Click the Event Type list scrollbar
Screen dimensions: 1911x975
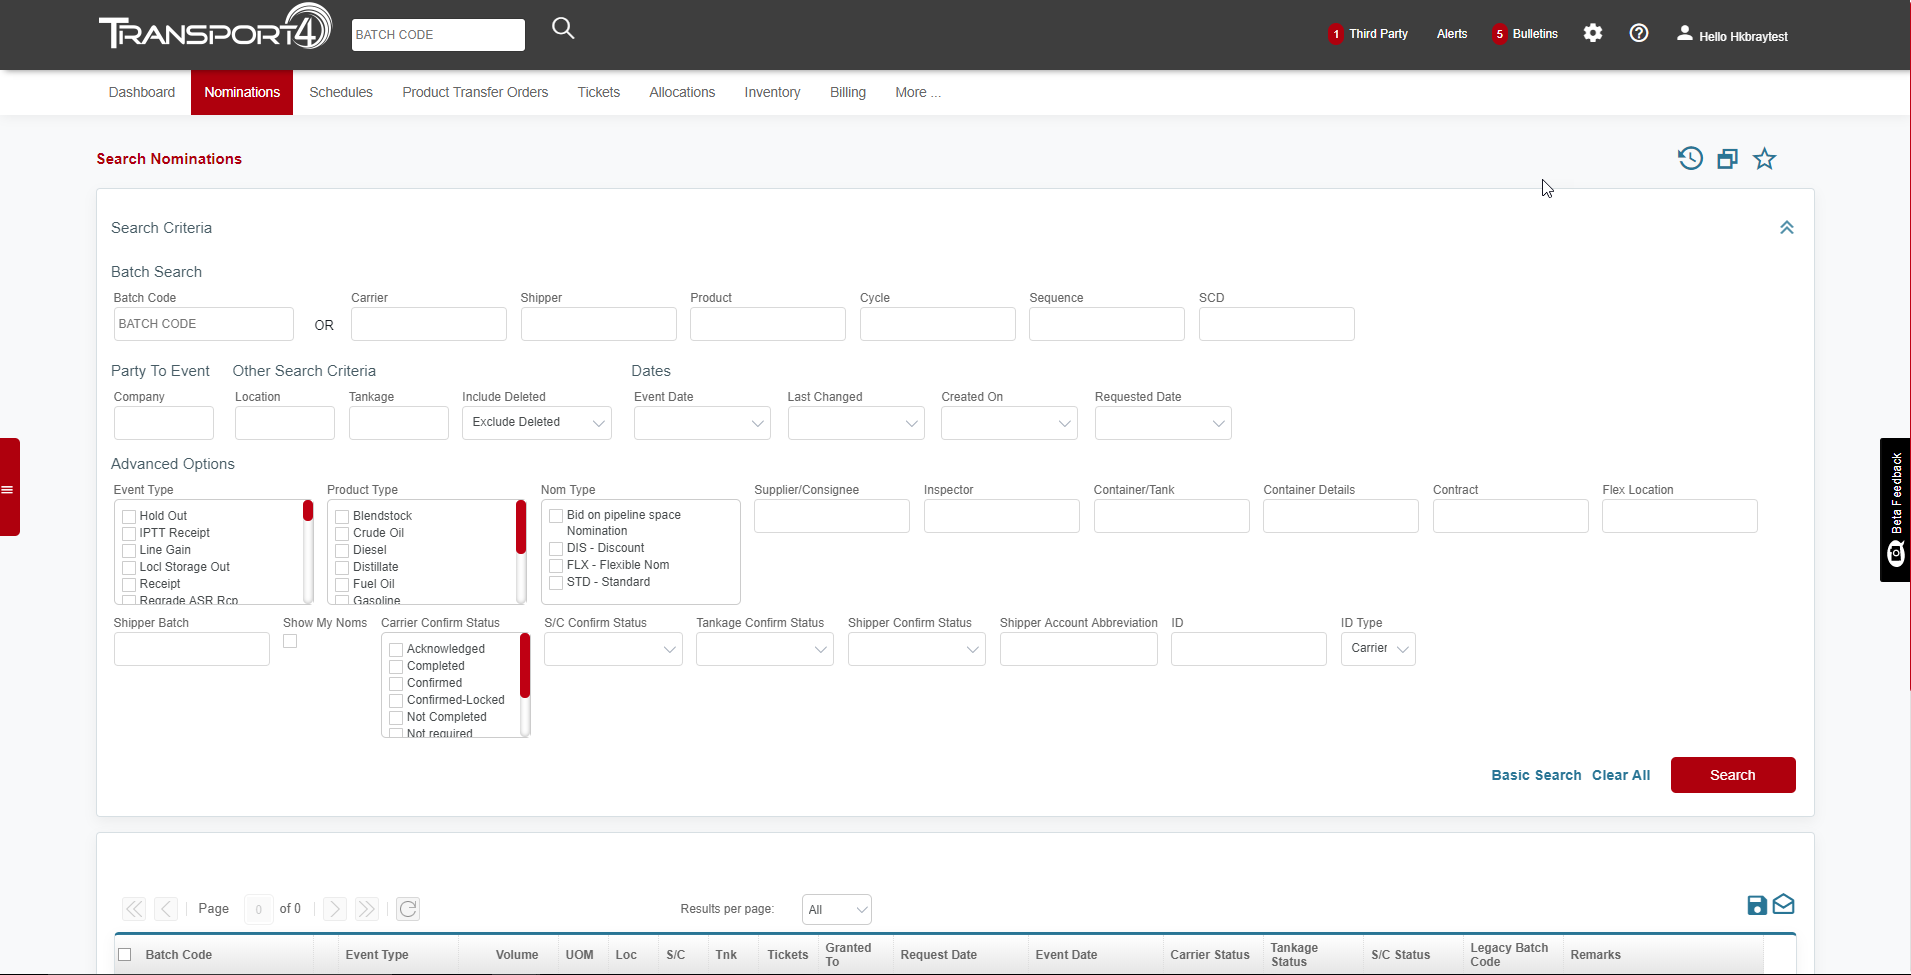coord(308,552)
